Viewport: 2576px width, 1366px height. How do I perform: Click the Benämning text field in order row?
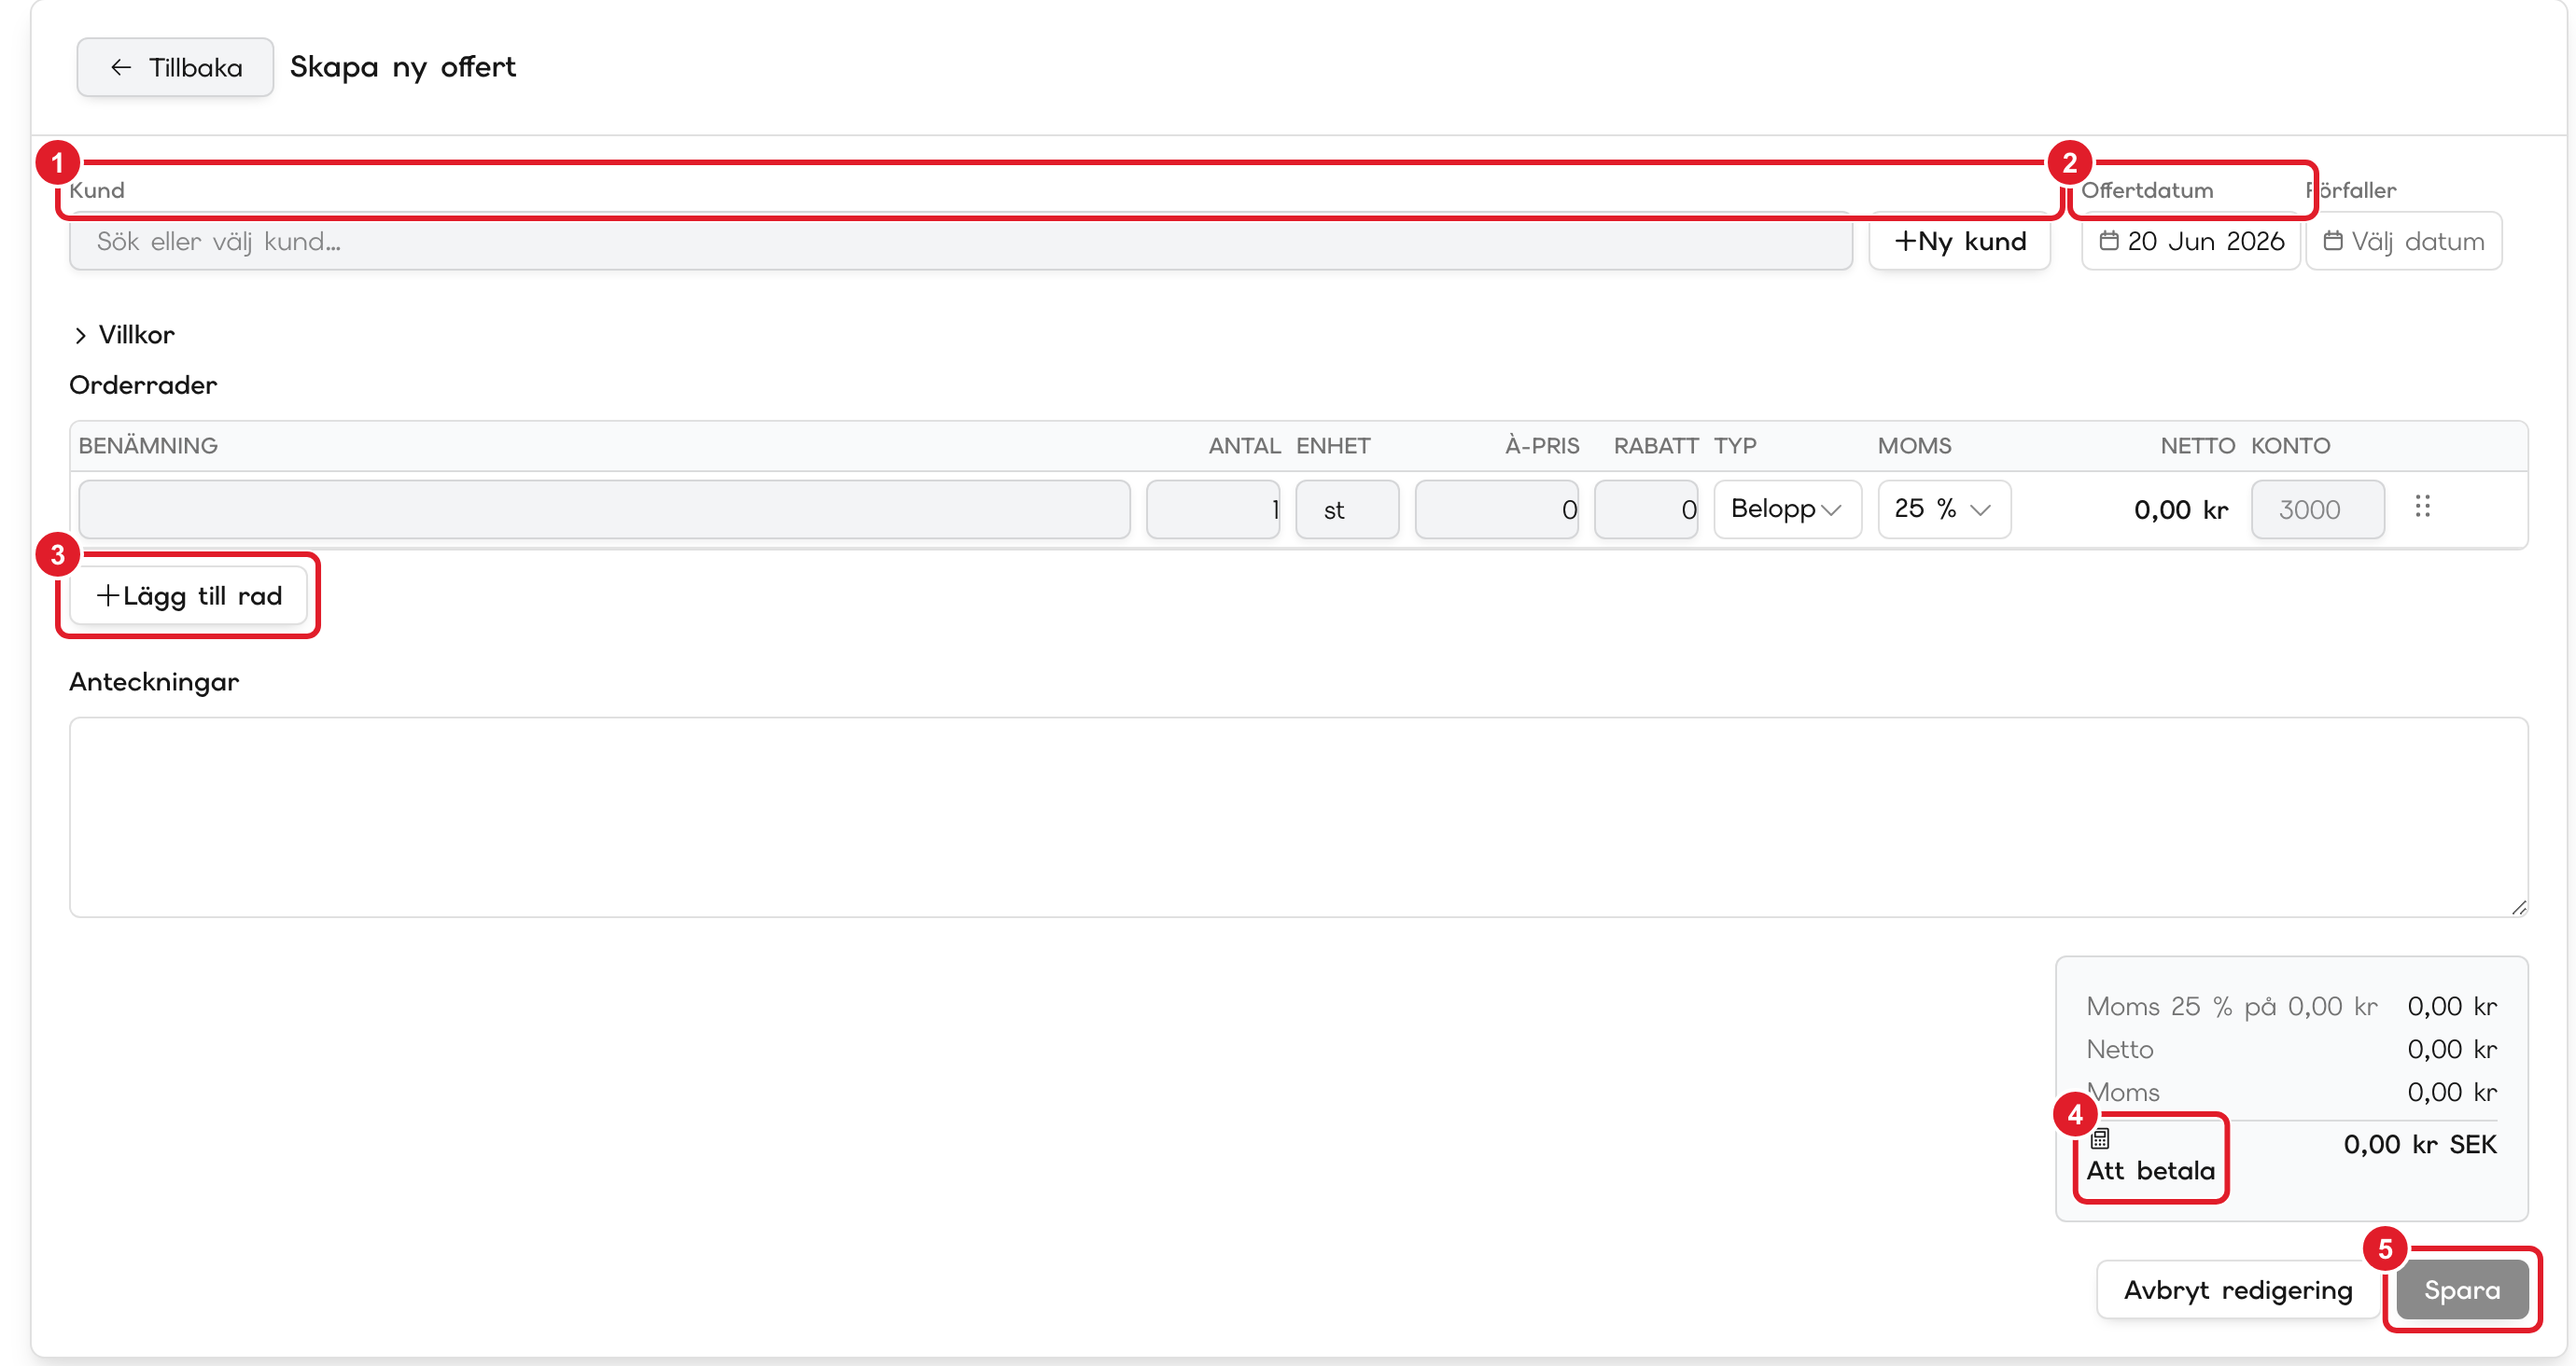click(604, 509)
